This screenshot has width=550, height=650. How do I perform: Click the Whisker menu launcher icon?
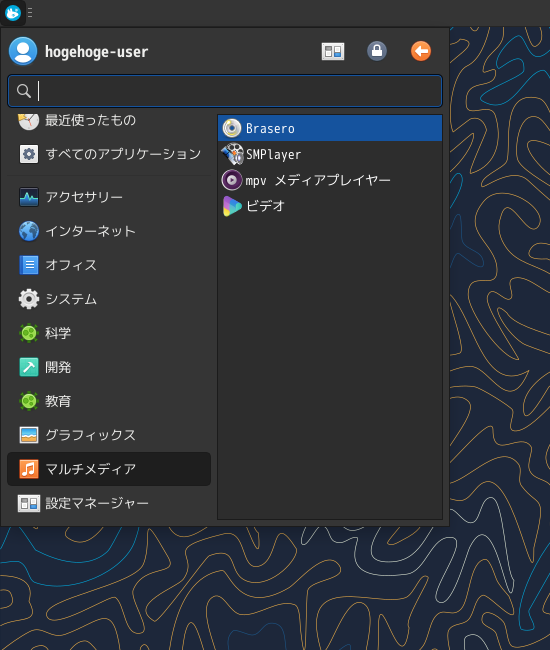click(x=13, y=13)
